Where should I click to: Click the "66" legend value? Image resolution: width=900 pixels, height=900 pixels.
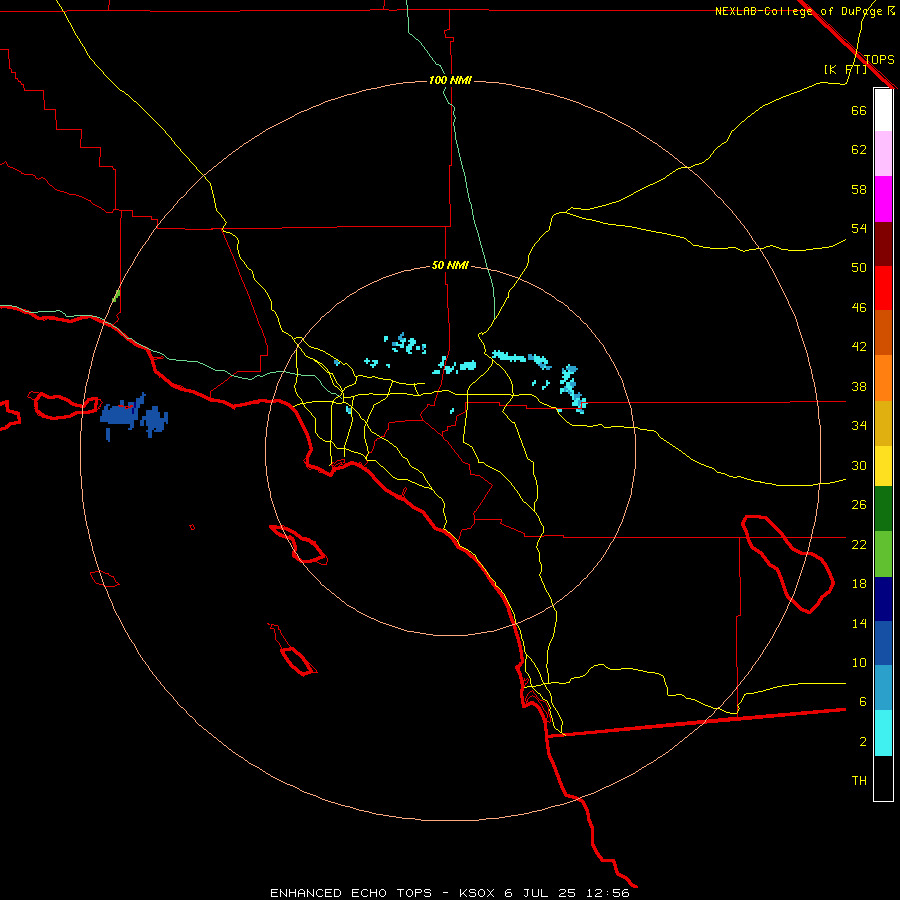(x=859, y=110)
